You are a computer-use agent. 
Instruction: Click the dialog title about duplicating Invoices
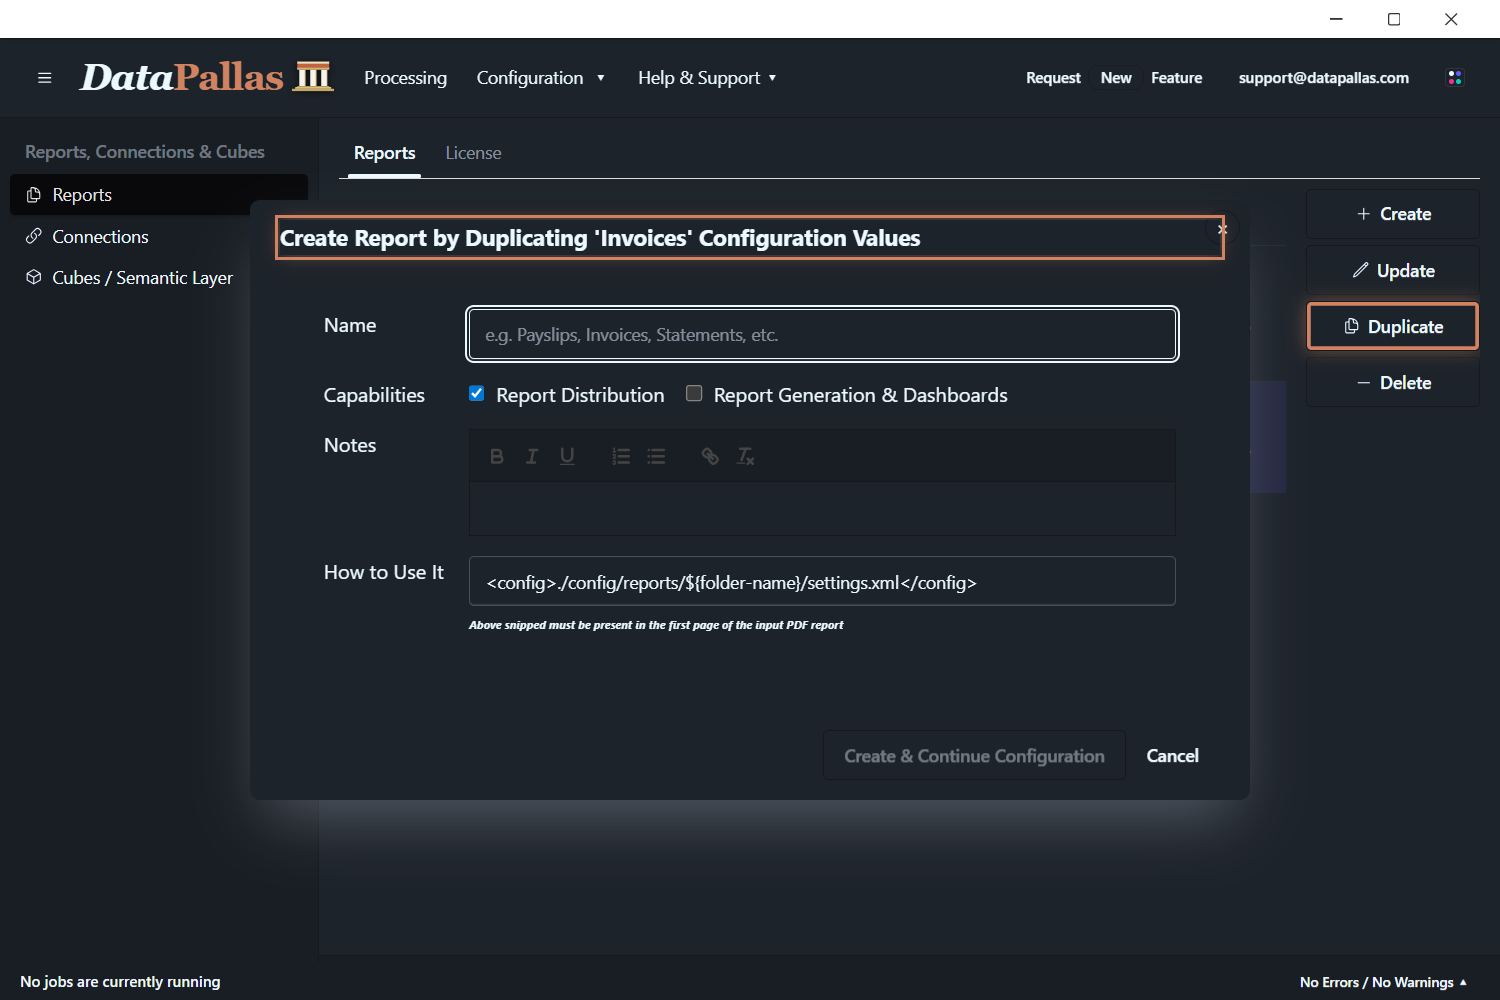click(600, 238)
